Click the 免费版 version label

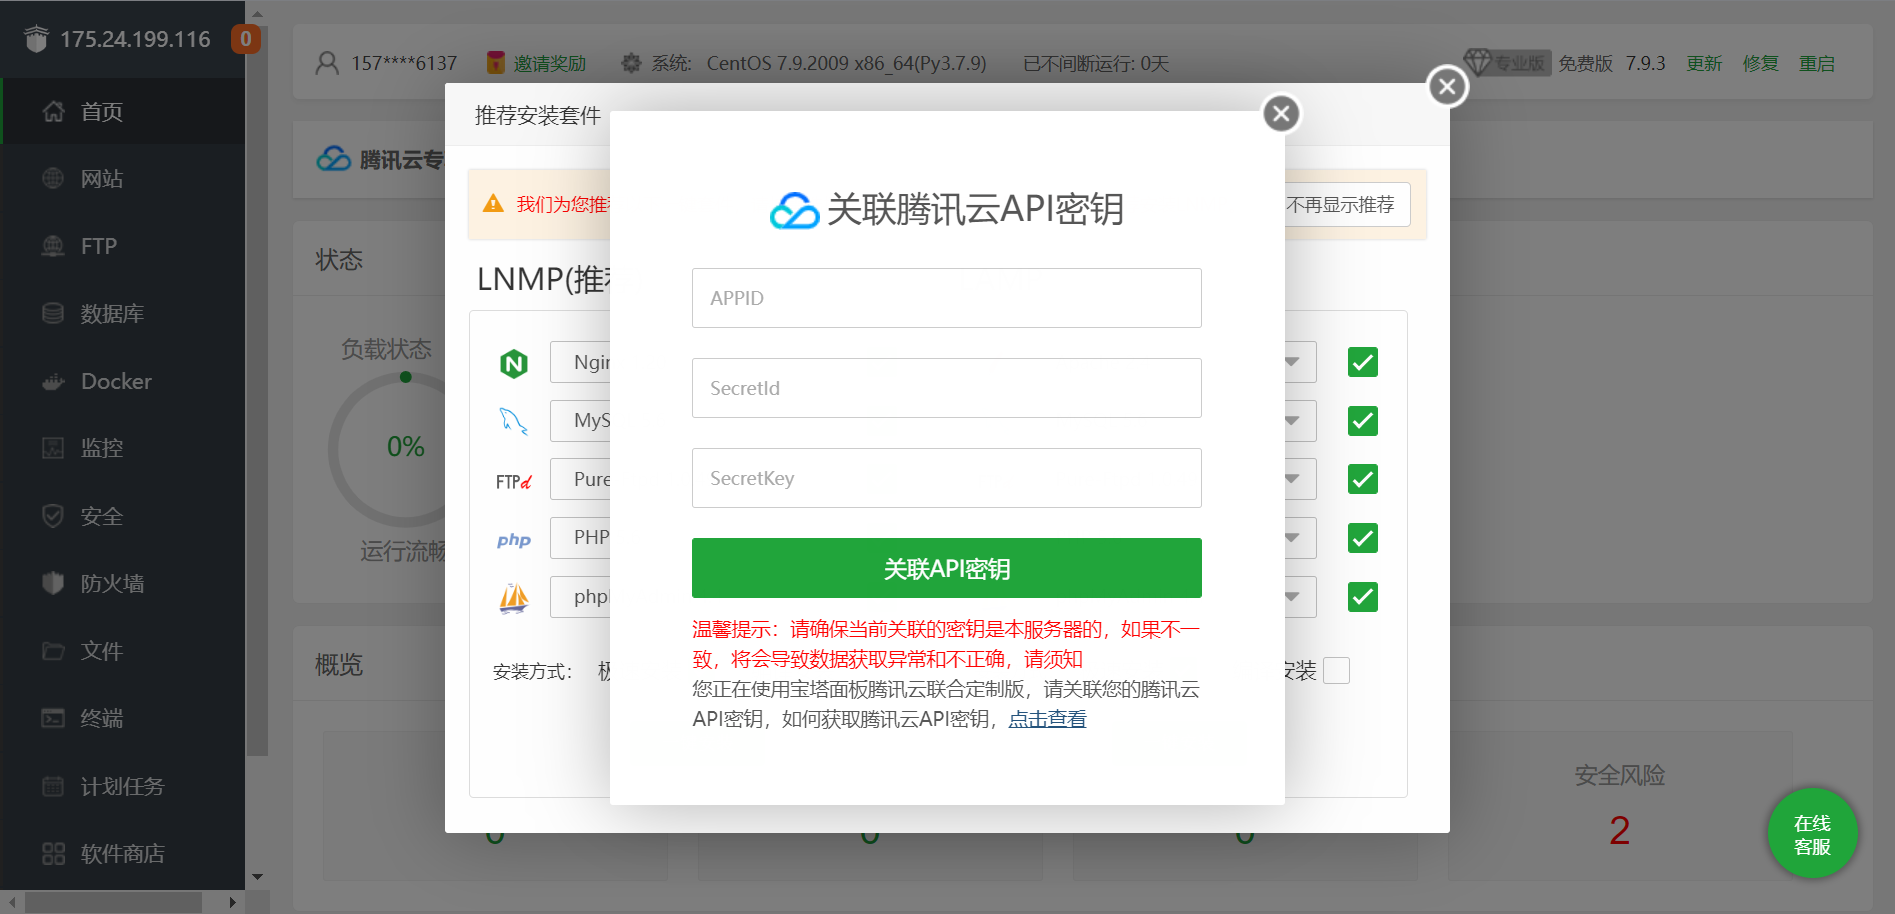coord(1585,63)
